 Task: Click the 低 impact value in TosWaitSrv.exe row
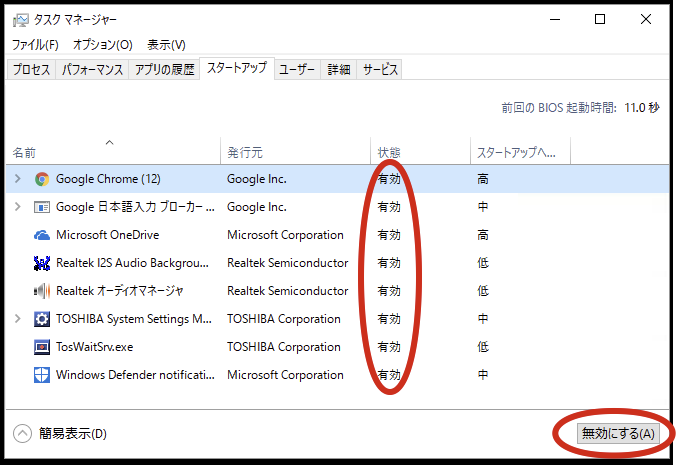coord(483,347)
